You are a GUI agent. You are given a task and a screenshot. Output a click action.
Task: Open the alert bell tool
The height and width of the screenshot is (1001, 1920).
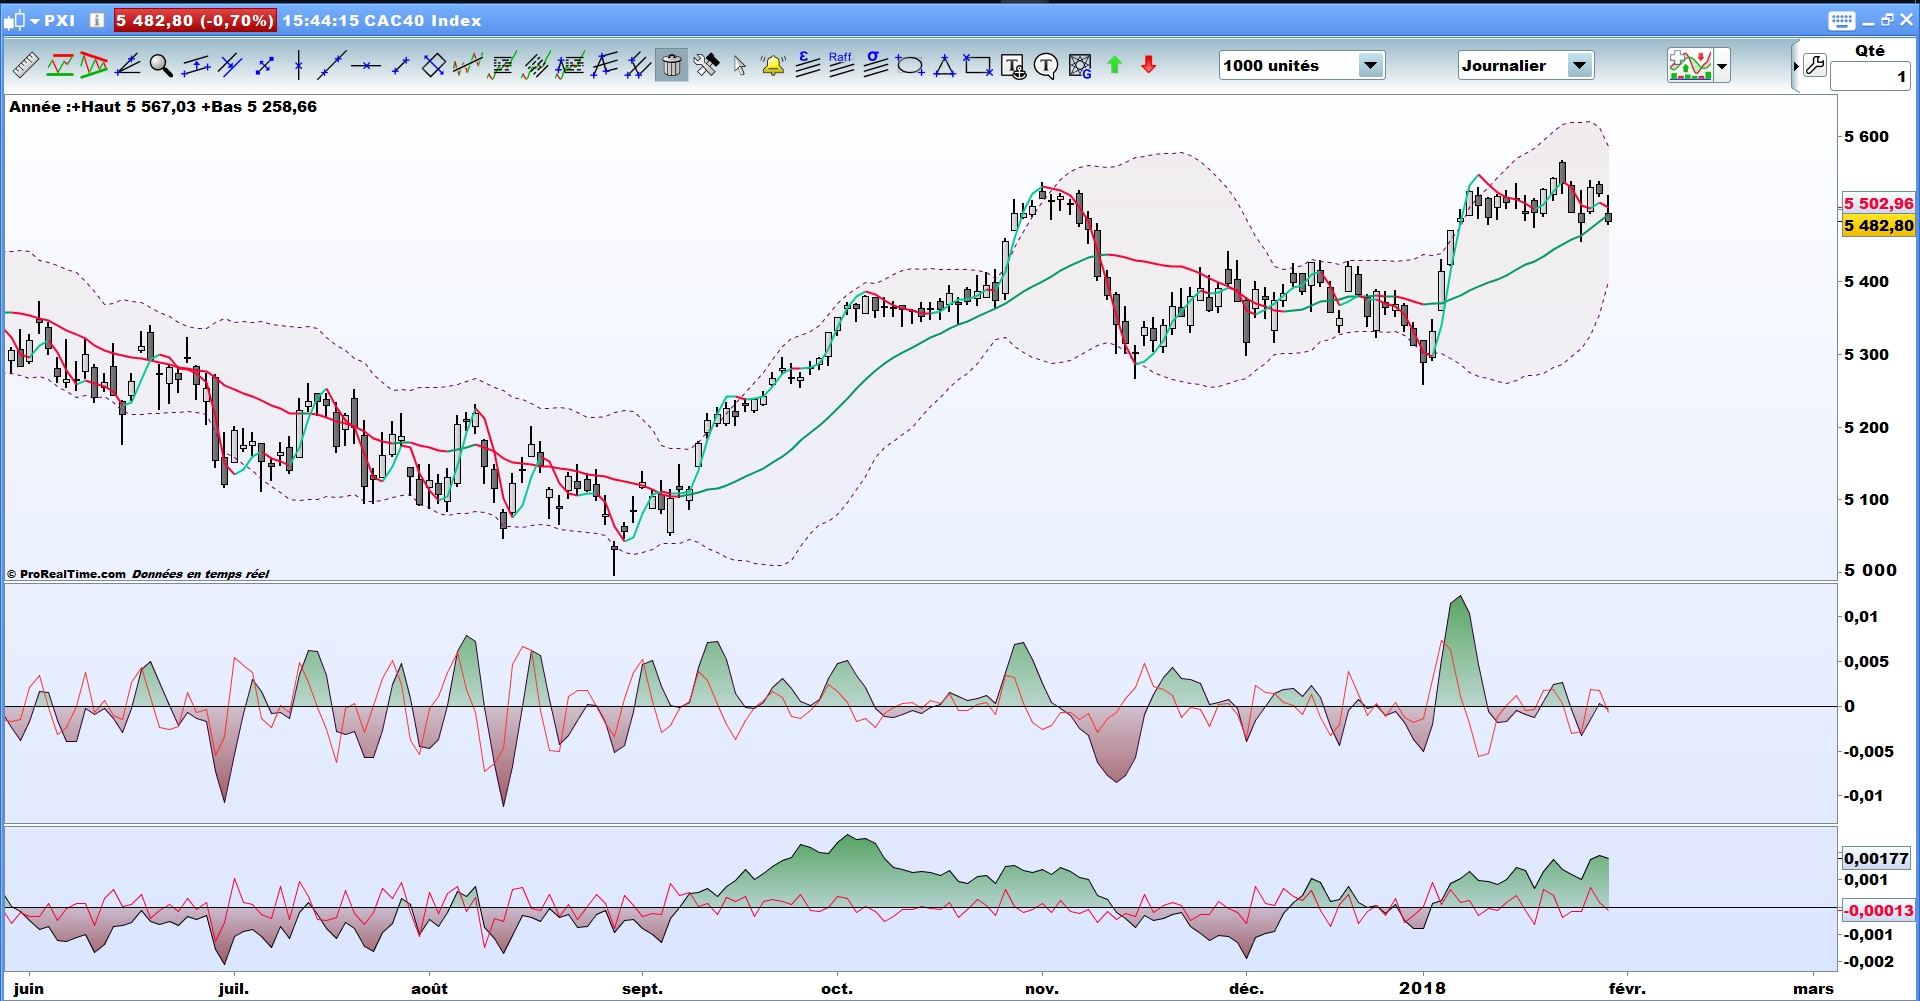click(x=773, y=66)
